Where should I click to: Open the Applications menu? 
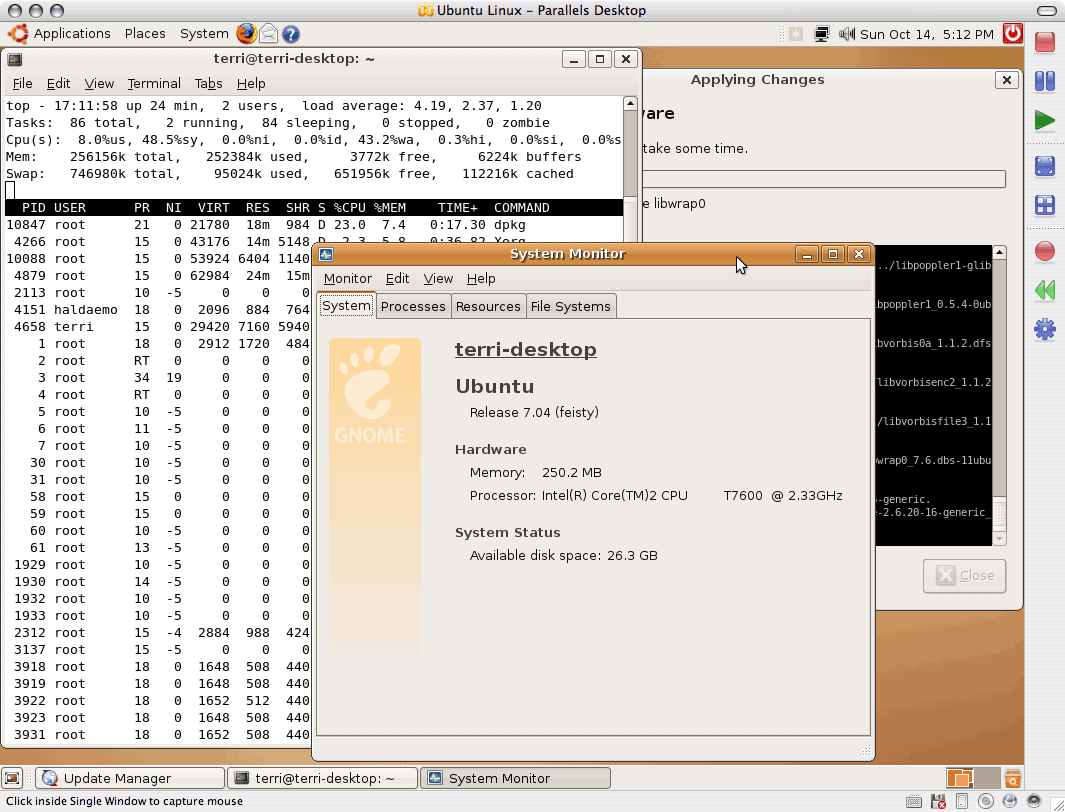[71, 34]
